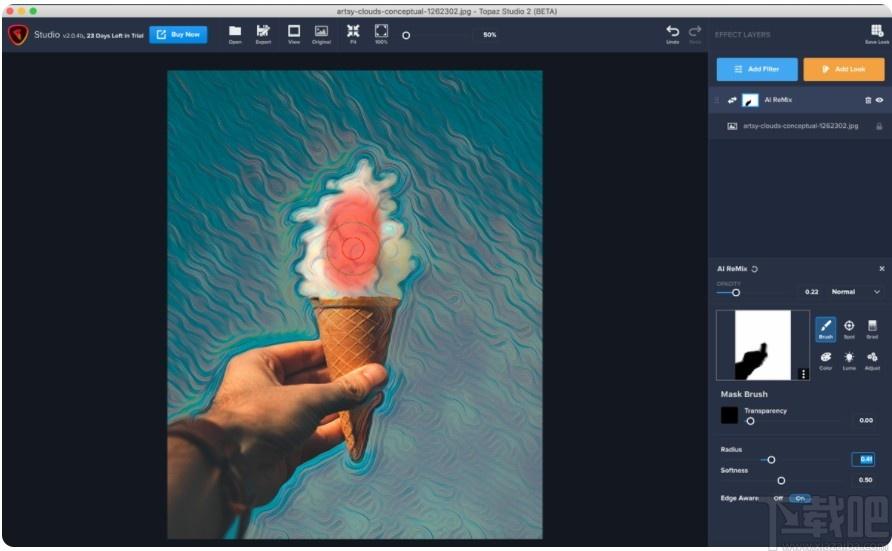Select the Gradient mask tool
This screenshot has width=892, height=551.
872,329
